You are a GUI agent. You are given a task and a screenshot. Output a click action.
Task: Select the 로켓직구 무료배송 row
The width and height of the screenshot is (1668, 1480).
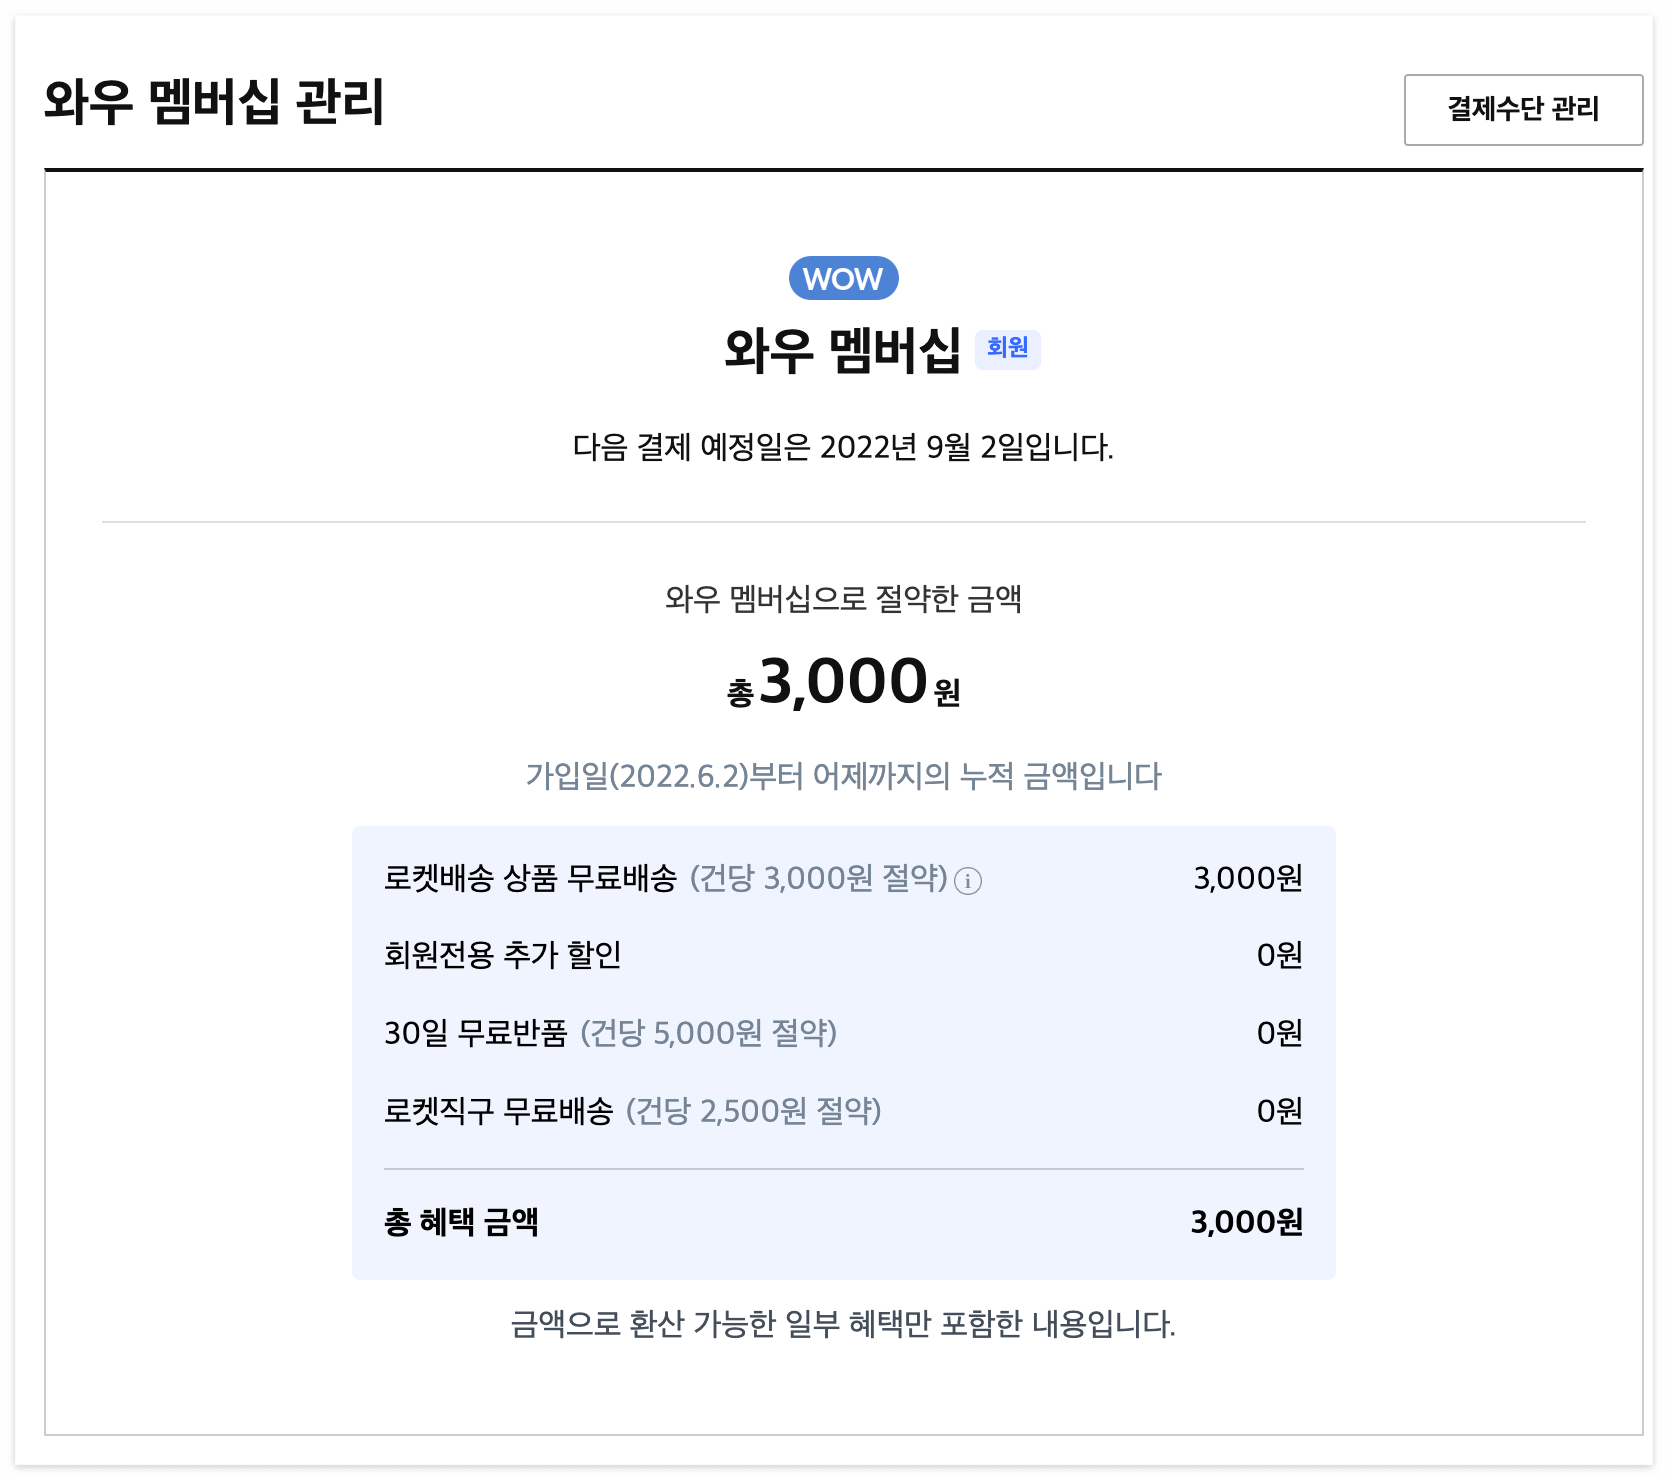pos(634,1111)
